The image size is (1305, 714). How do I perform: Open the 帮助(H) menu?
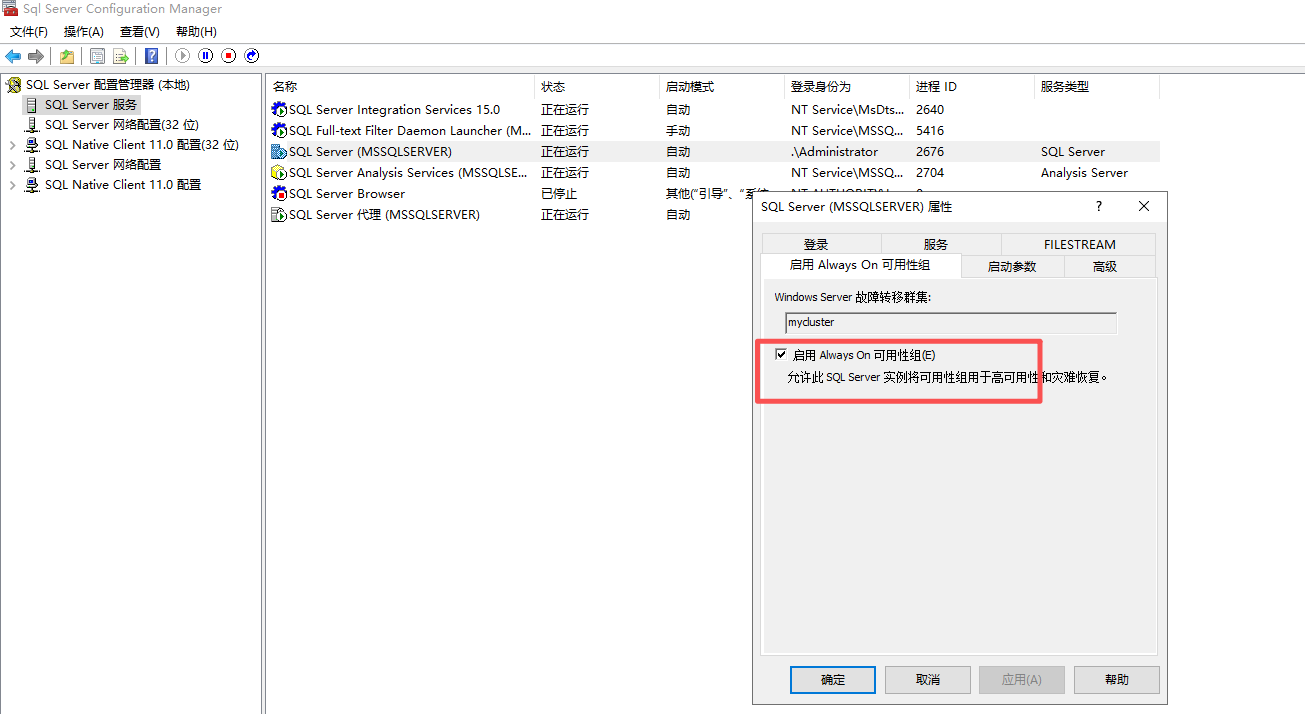tap(196, 32)
